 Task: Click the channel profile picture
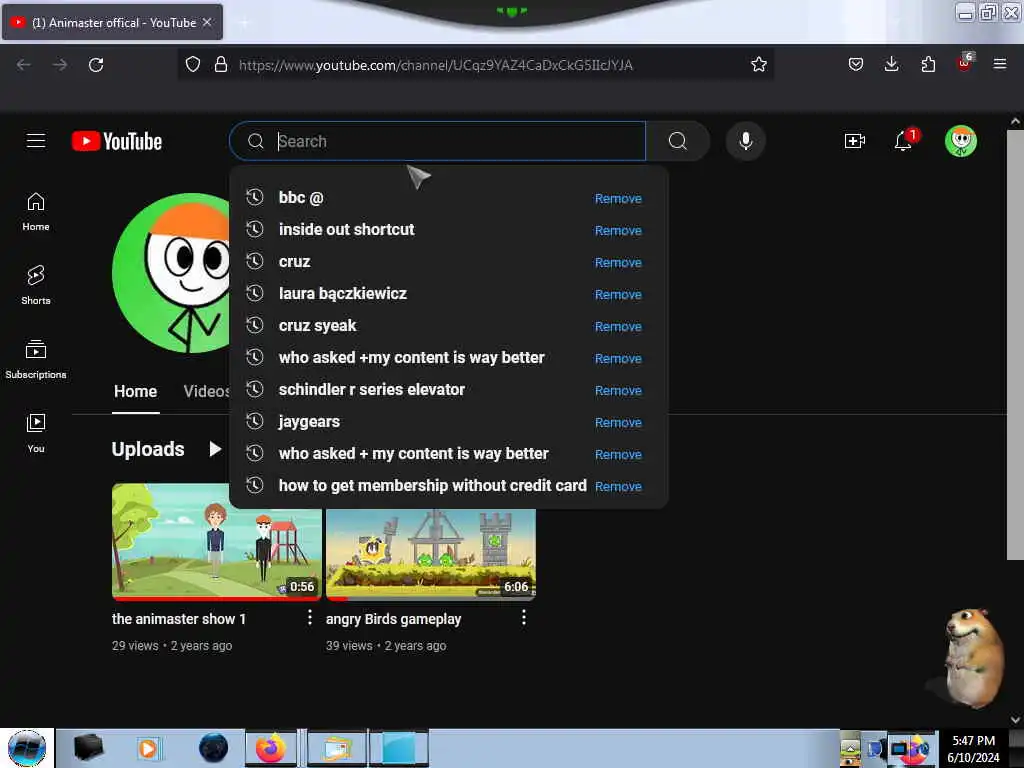(171, 273)
